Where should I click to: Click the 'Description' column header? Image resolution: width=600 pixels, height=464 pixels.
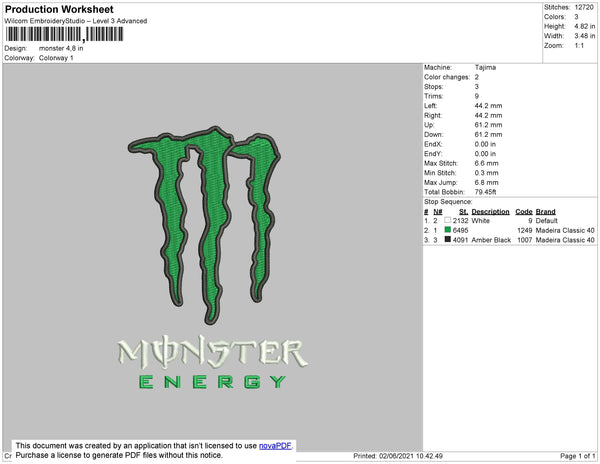[490, 212]
